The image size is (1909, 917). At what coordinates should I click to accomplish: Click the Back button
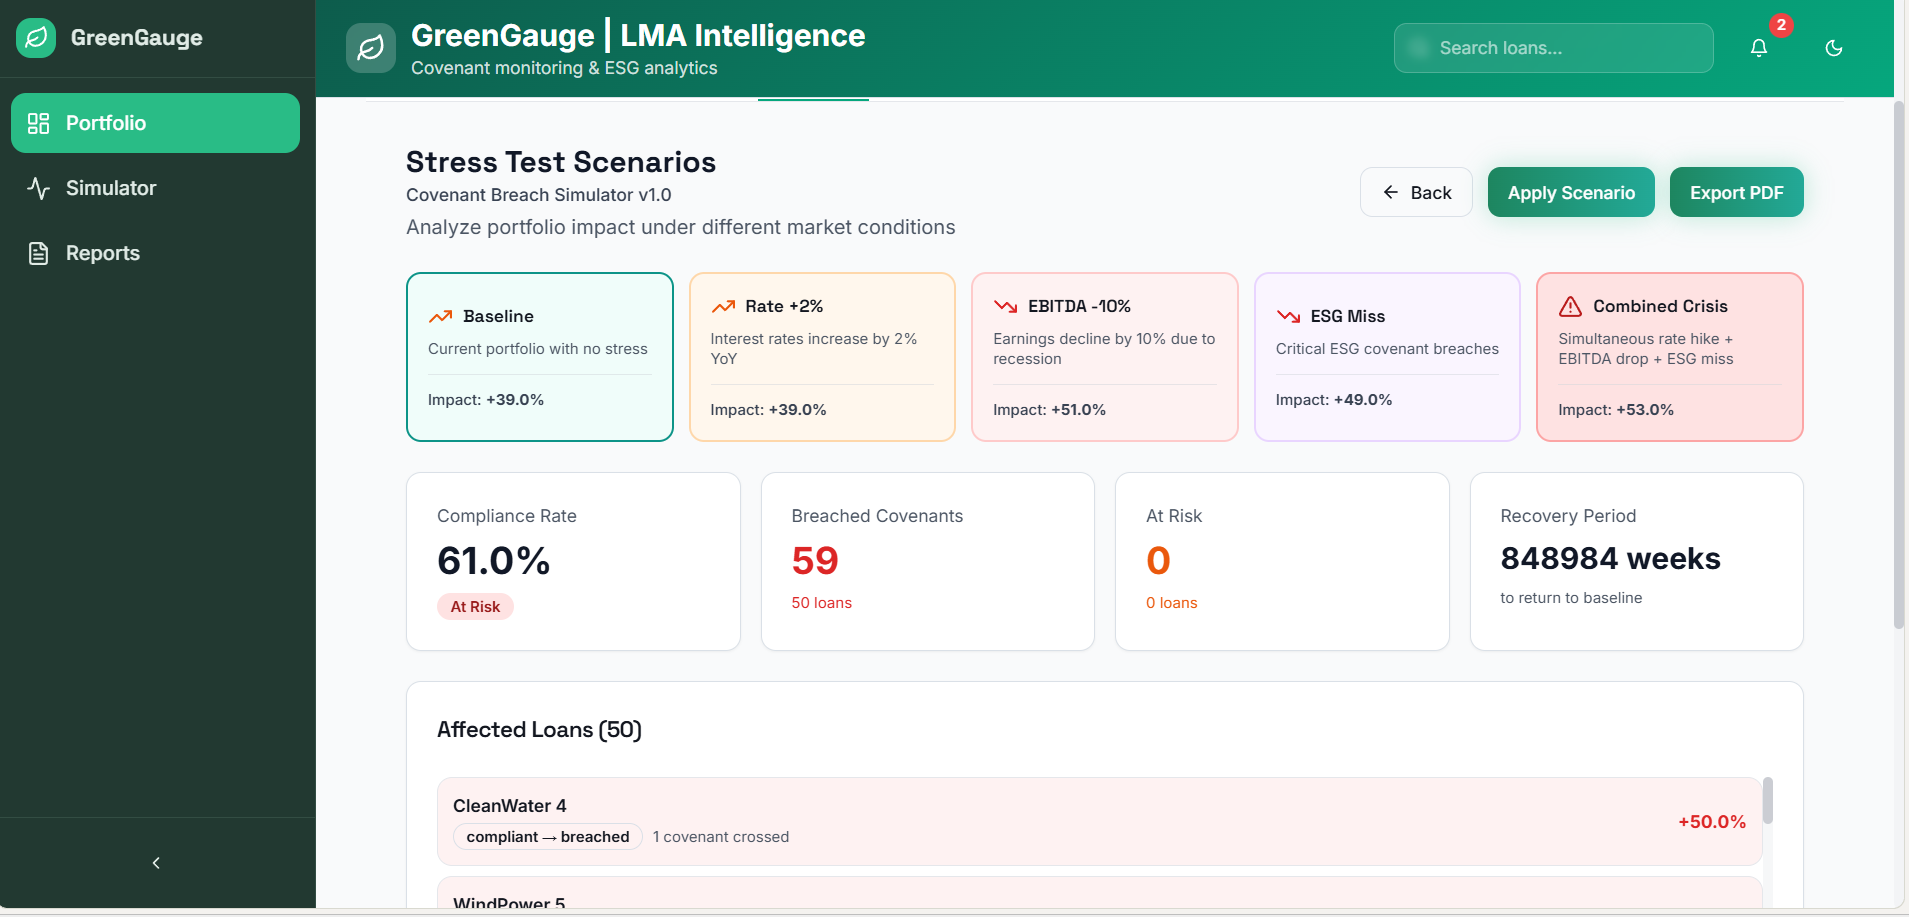(x=1416, y=192)
